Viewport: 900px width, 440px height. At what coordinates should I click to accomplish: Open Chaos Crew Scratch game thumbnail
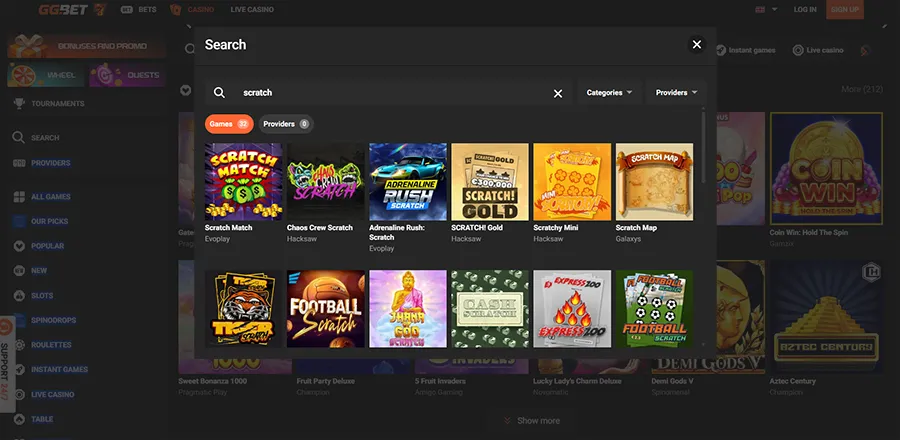pos(325,182)
